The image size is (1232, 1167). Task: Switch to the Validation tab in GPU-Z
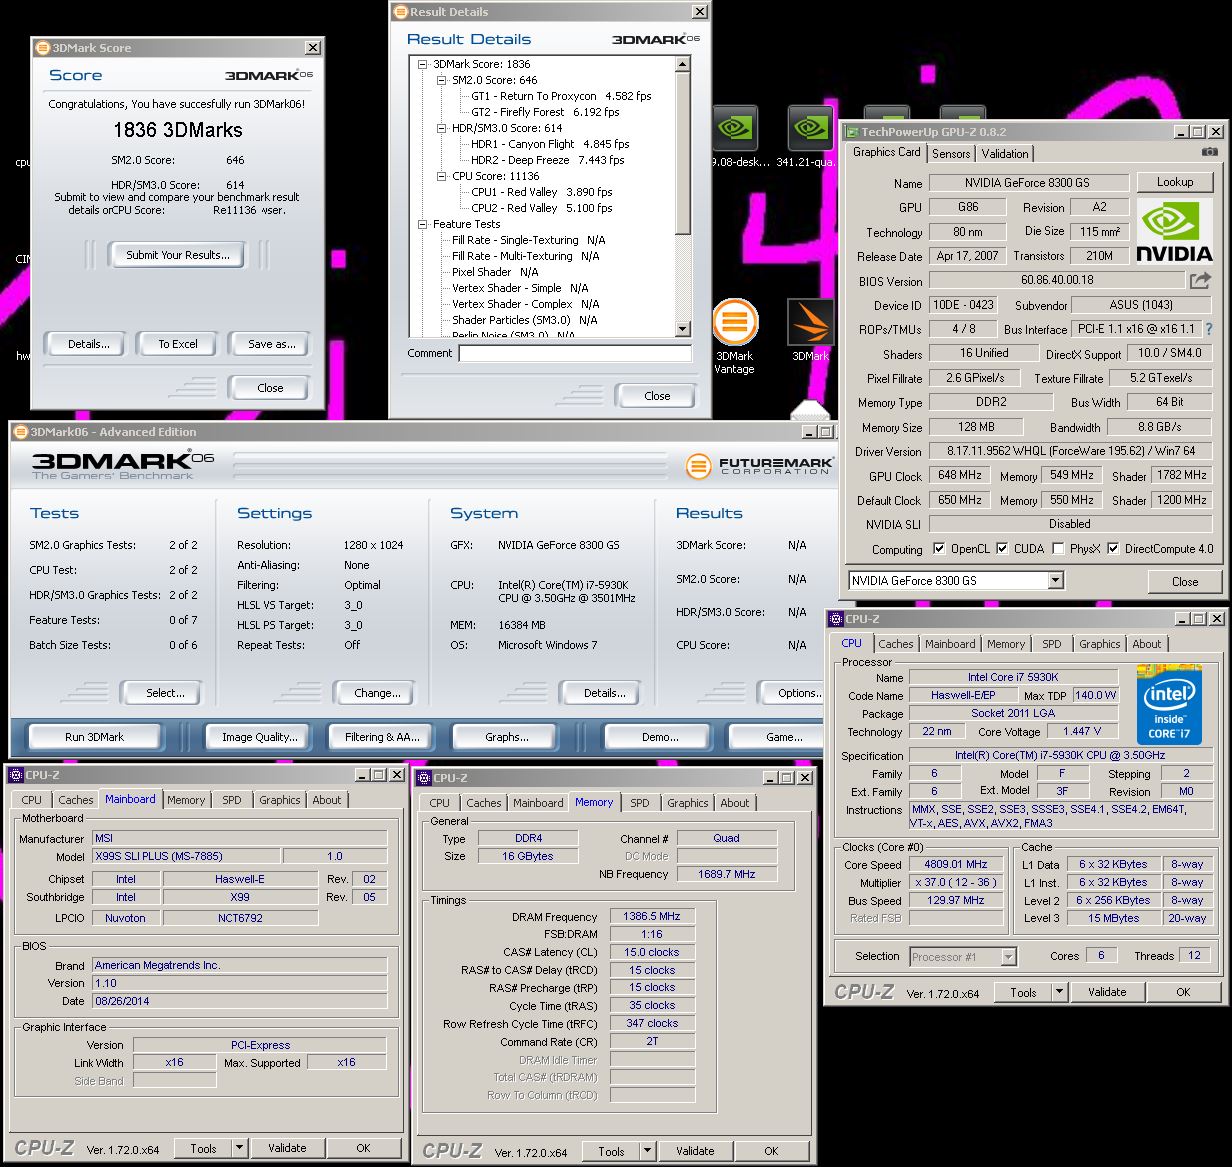(x=1004, y=153)
